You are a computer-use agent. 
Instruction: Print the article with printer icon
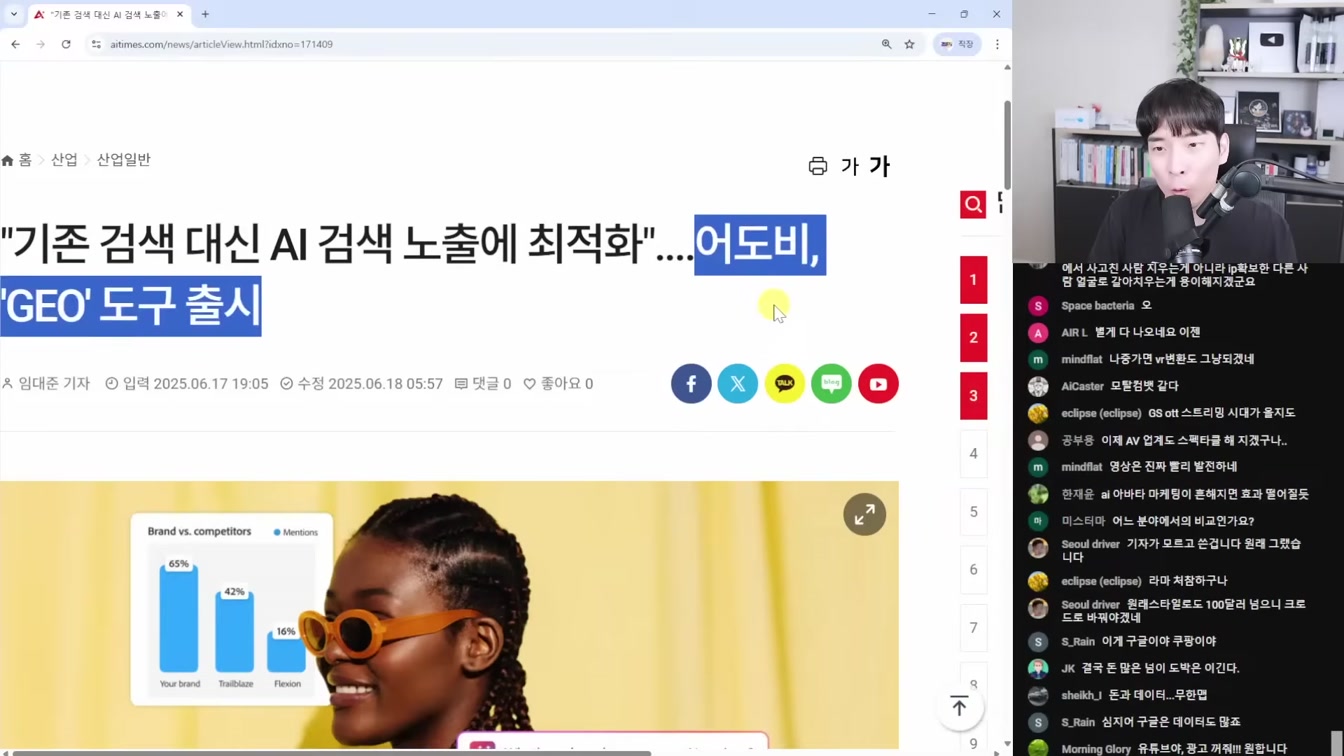pos(818,166)
